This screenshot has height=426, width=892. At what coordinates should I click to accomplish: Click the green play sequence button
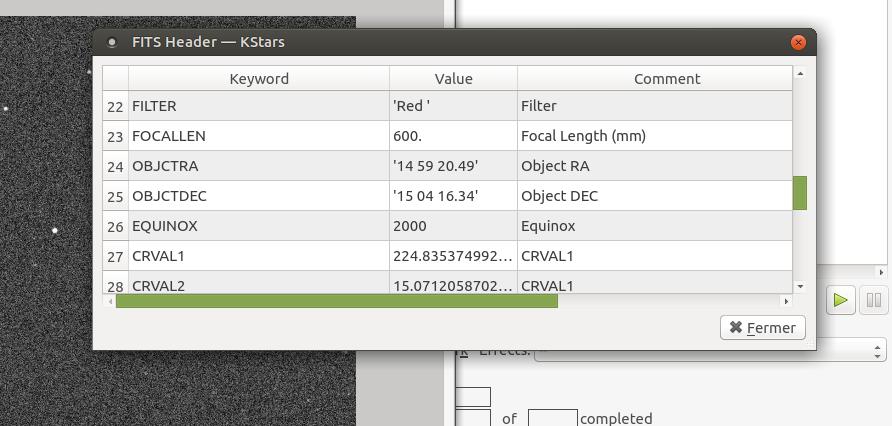click(x=841, y=300)
